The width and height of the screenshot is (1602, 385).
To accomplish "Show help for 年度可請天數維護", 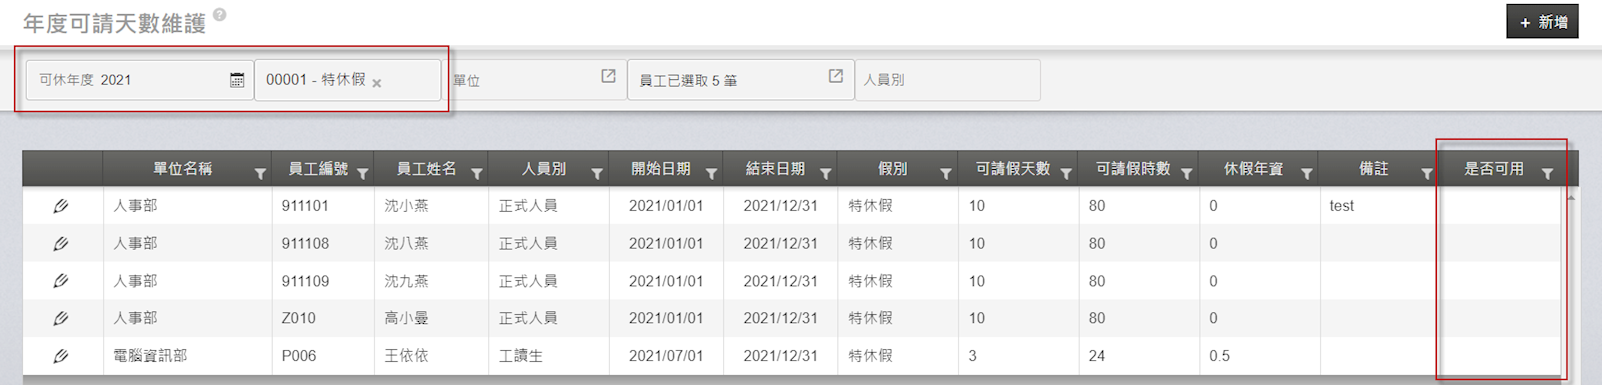I will coord(220,14).
